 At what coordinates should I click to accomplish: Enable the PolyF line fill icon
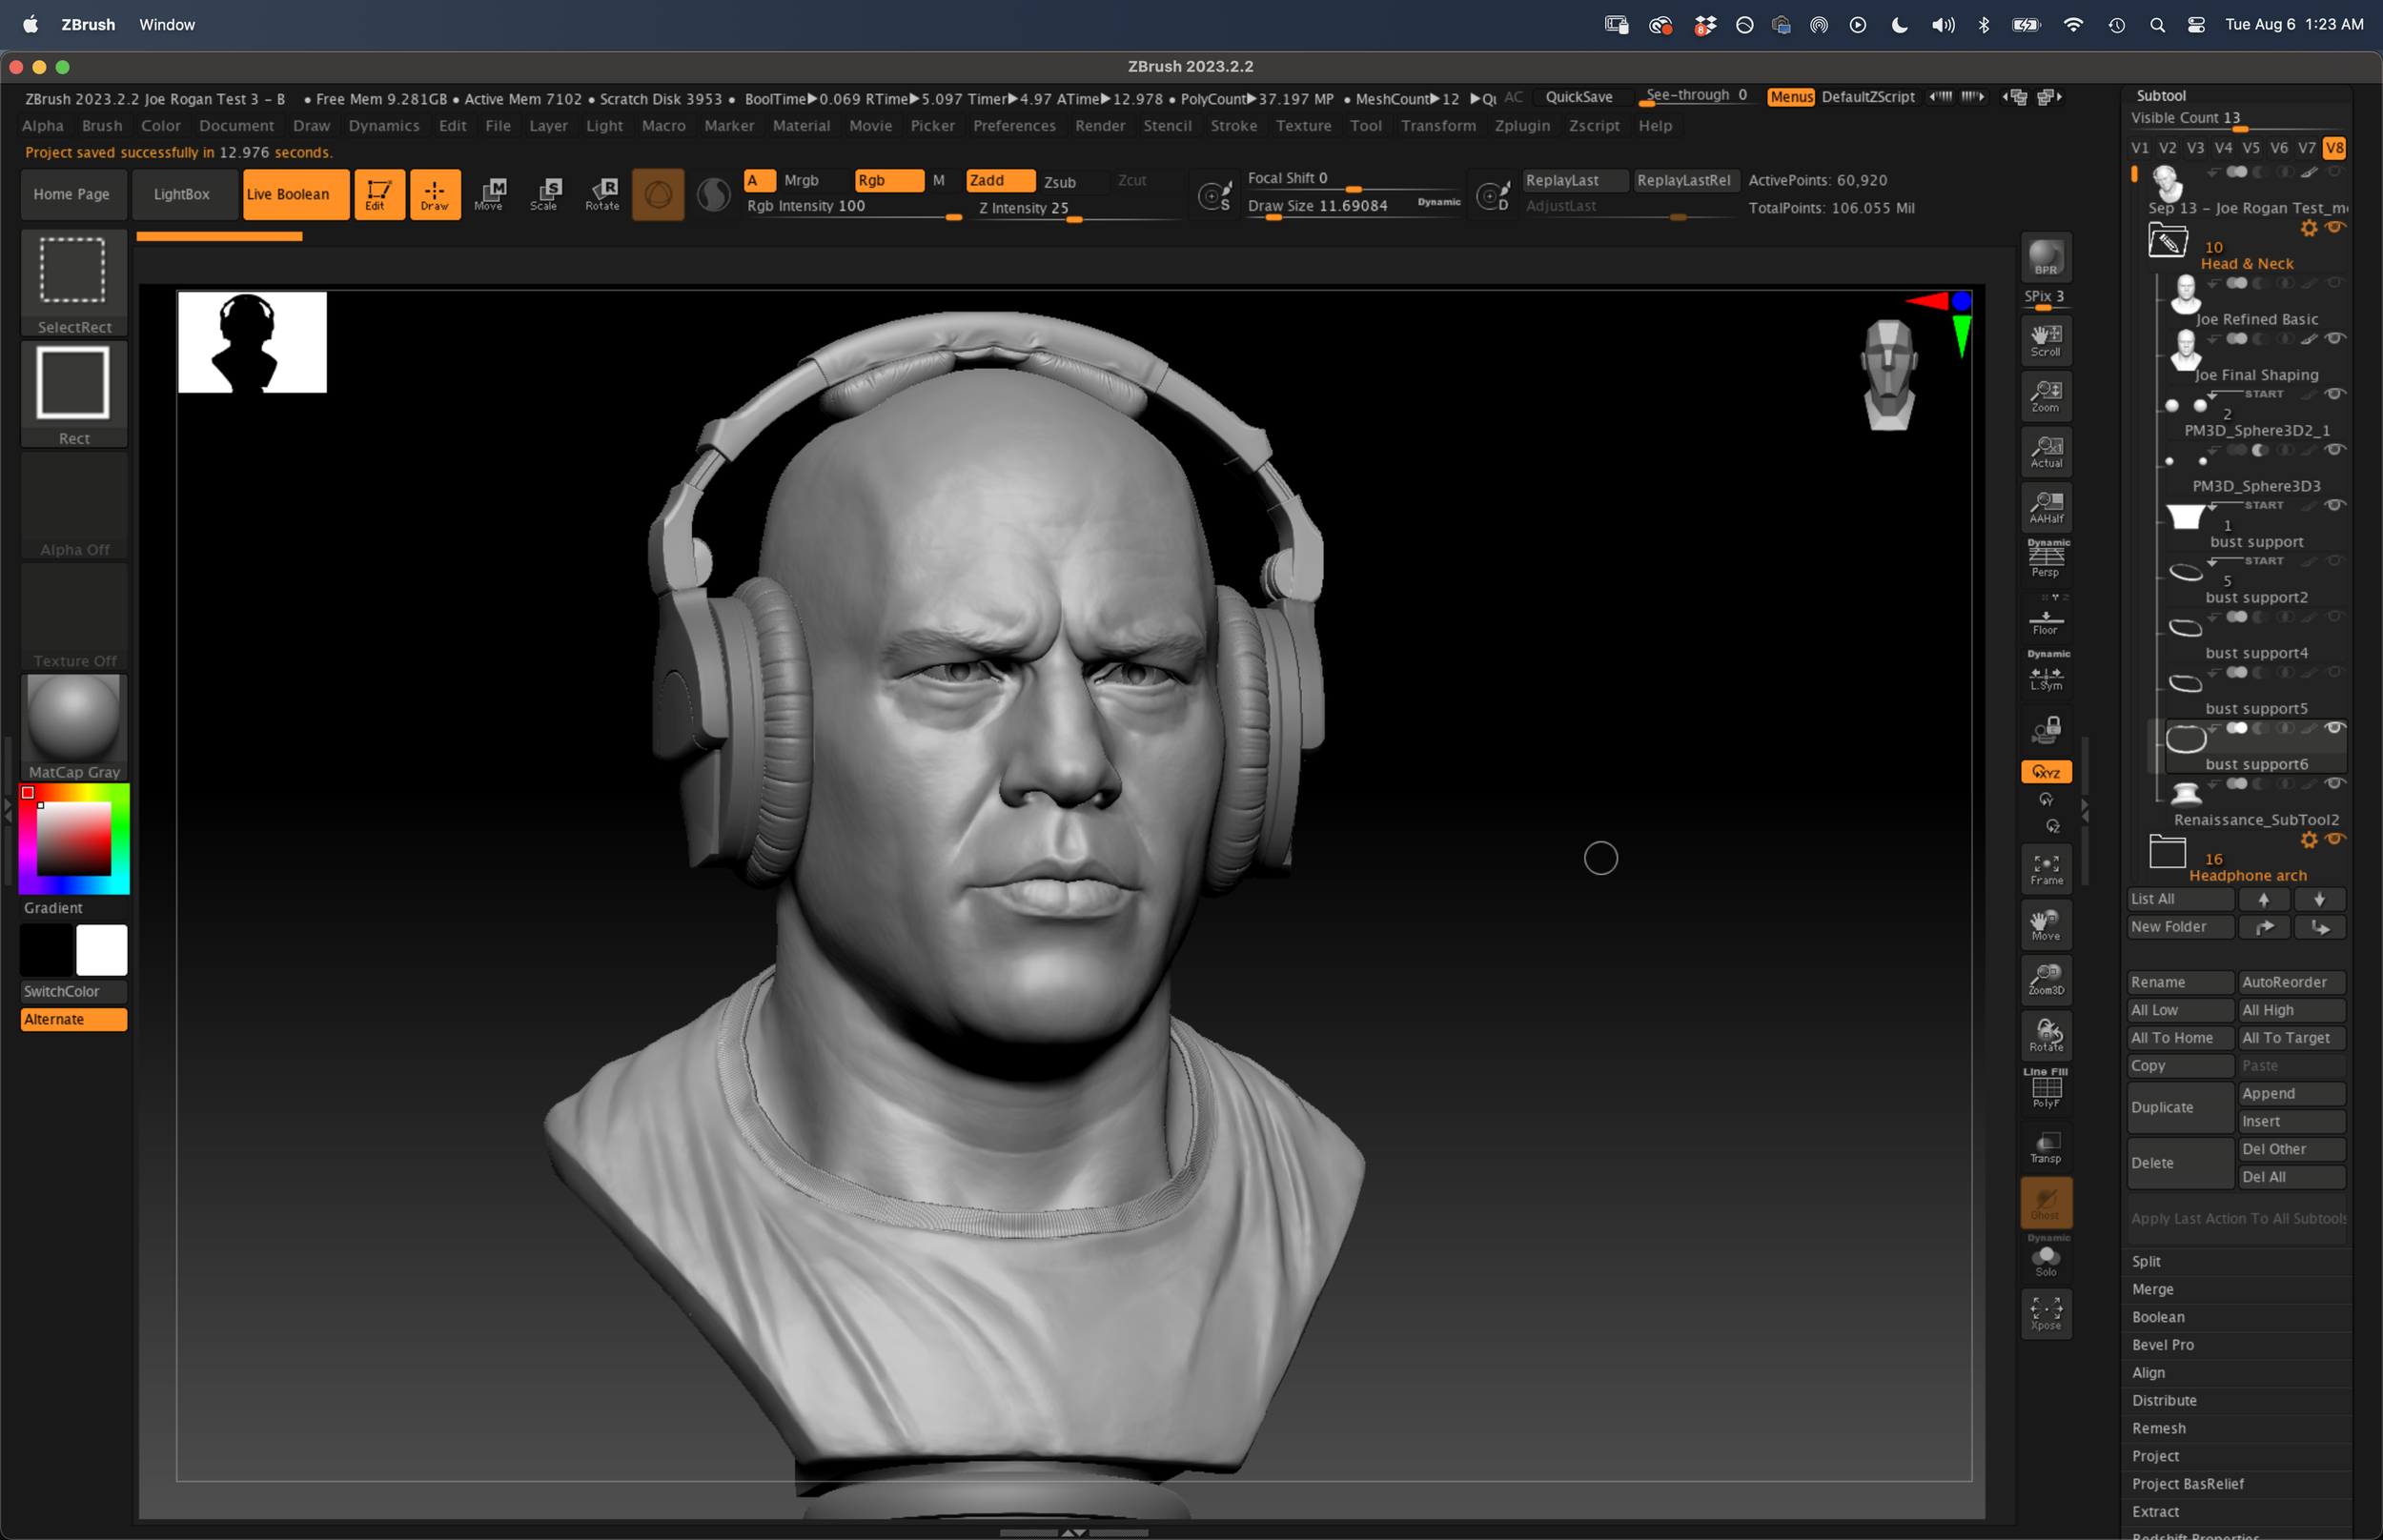[x=2045, y=1090]
